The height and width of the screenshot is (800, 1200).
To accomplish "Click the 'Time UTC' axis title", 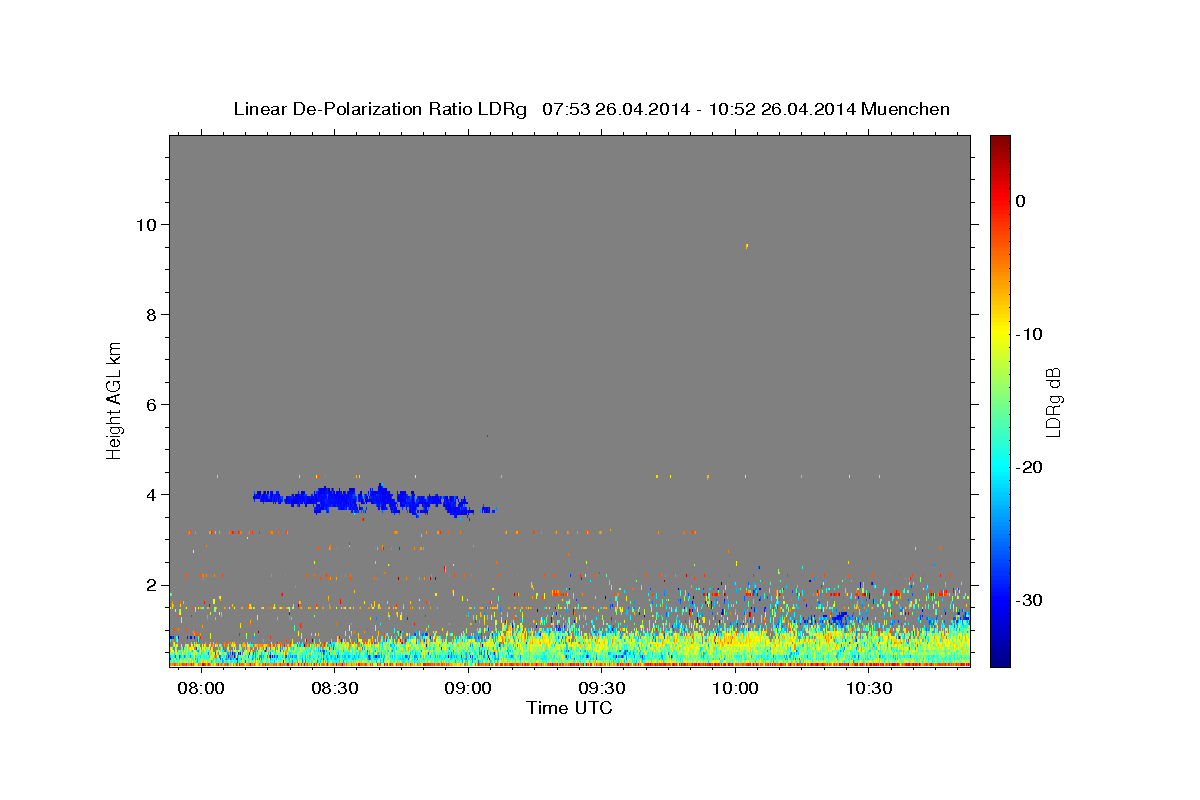I will [x=569, y=708].
